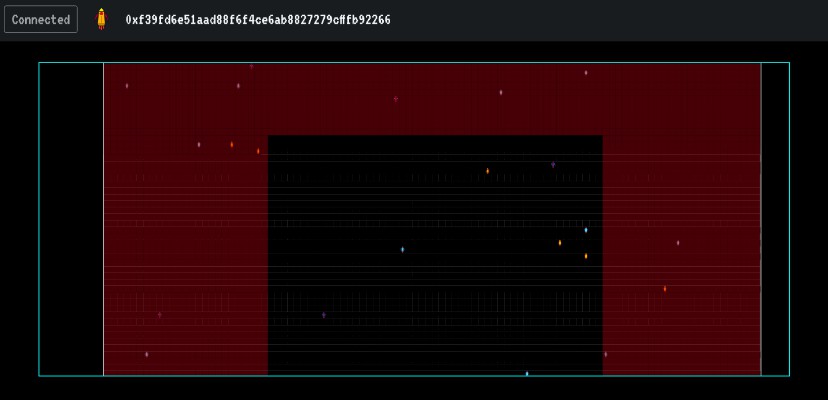Select the orange-red ship in the right red zone
Screen dimensions: 828x400
[665, 289]
